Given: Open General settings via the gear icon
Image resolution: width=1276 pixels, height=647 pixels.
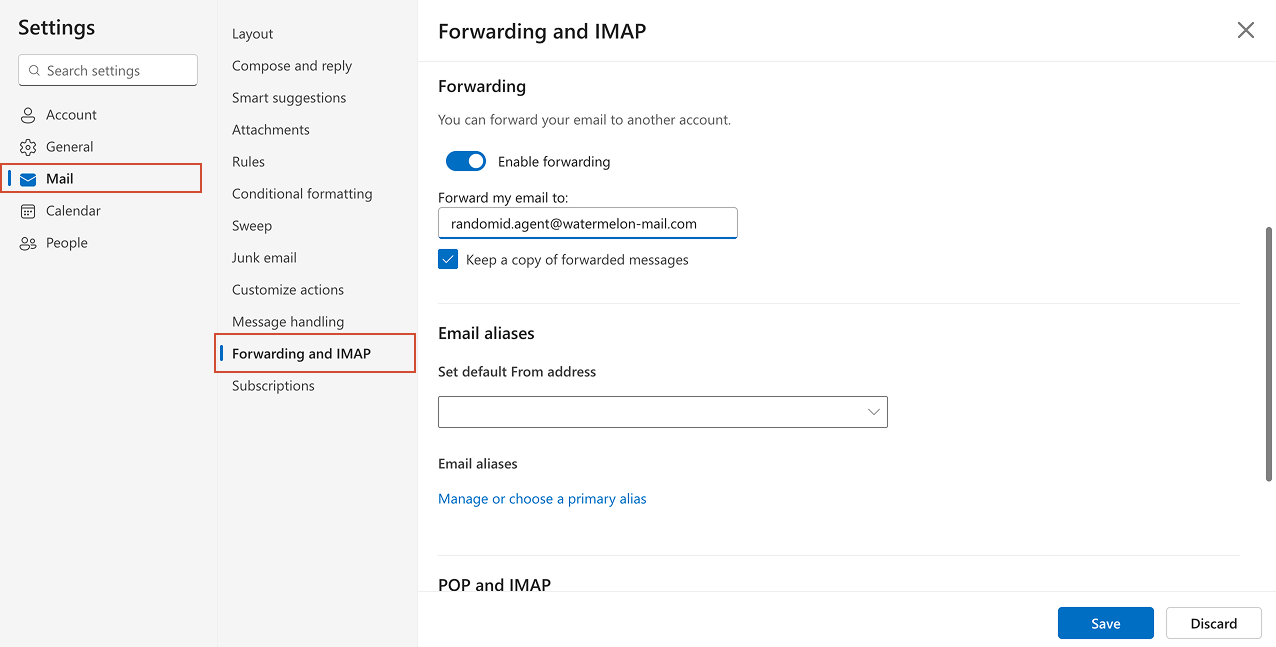Looking at the screenshot, I should click(28, 146).
